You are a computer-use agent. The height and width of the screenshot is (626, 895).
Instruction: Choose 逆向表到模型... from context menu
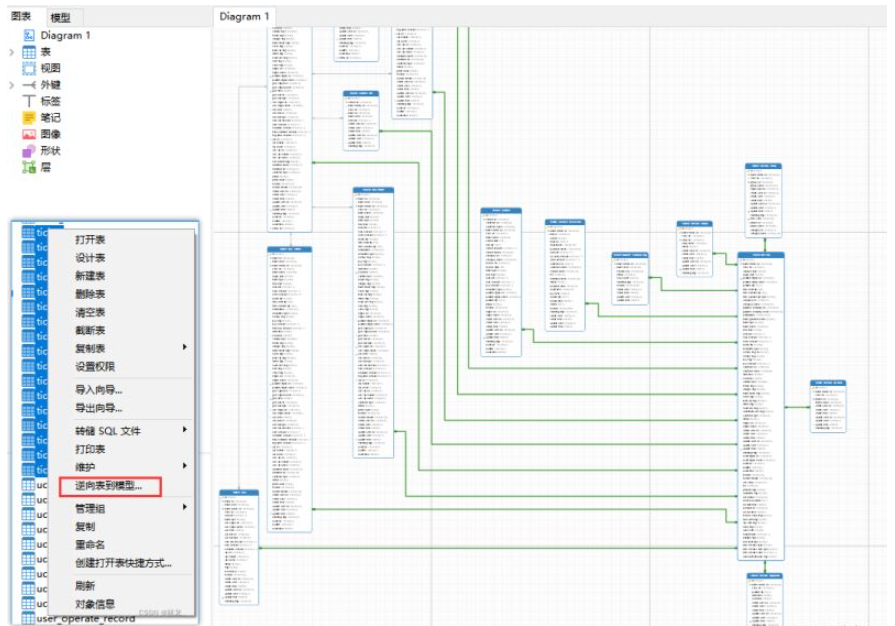109,487
